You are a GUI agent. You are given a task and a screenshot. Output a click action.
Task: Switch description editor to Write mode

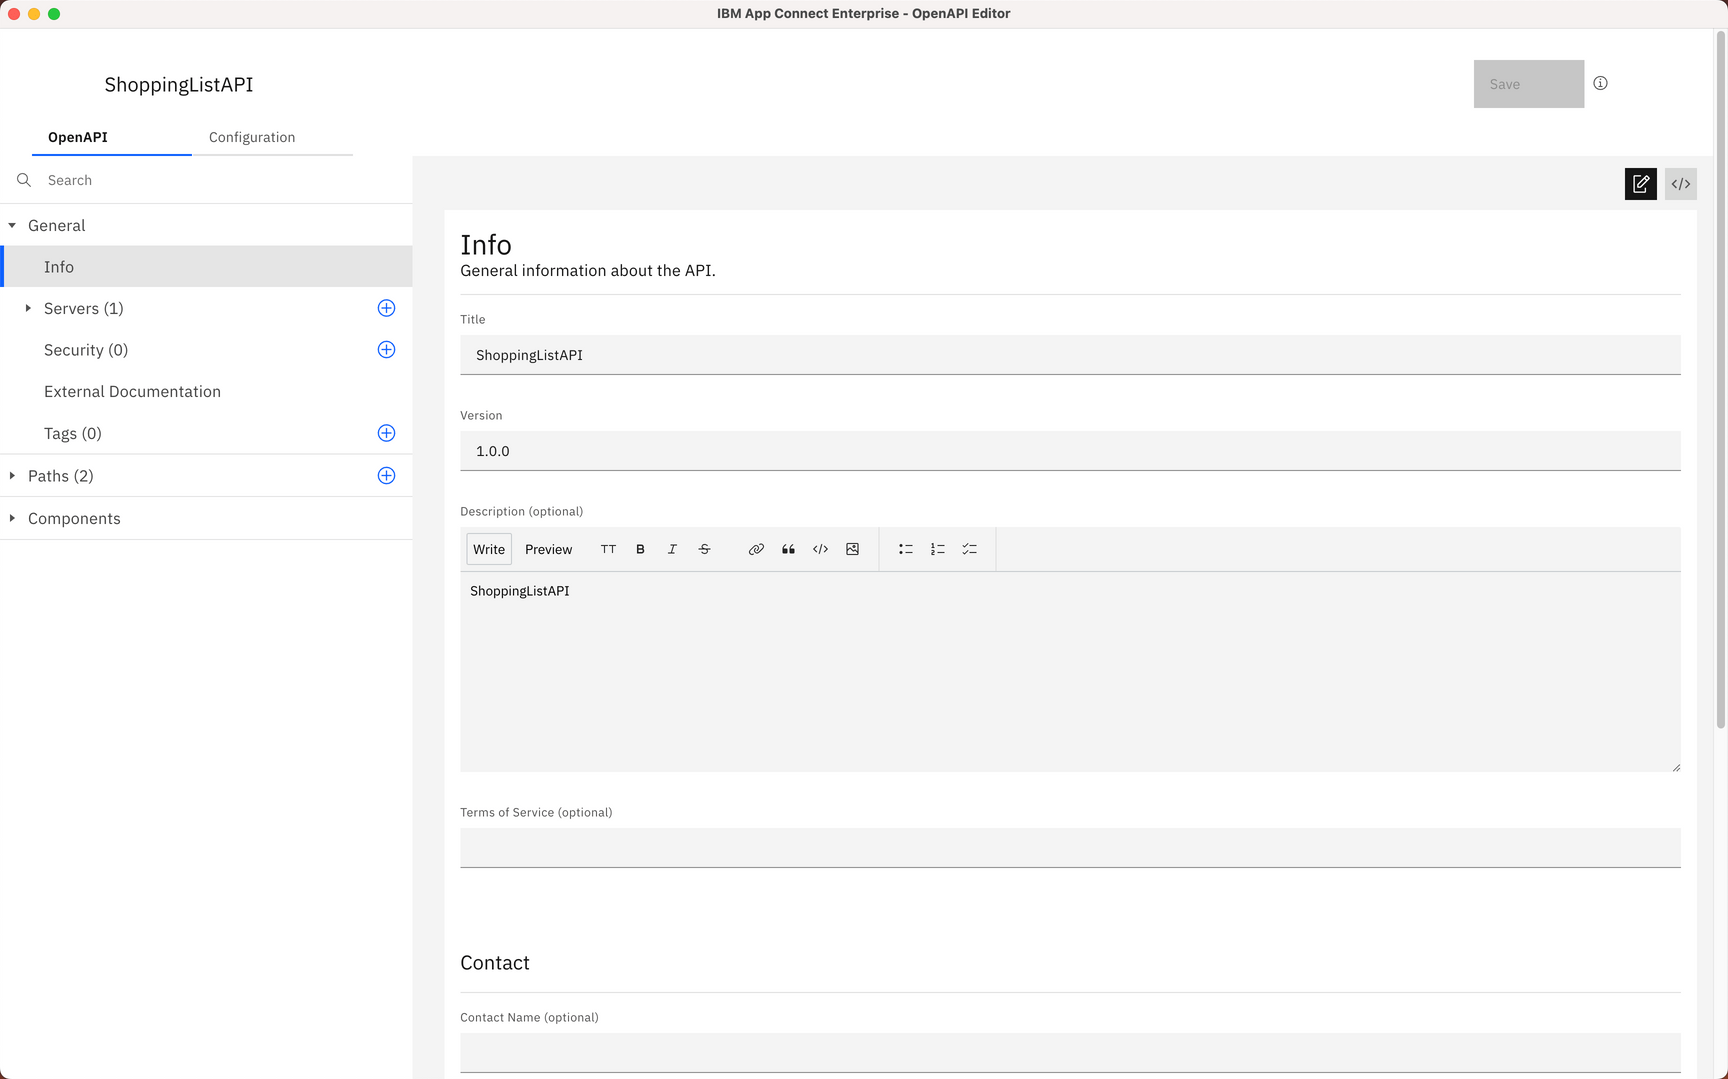click(489, 549)
